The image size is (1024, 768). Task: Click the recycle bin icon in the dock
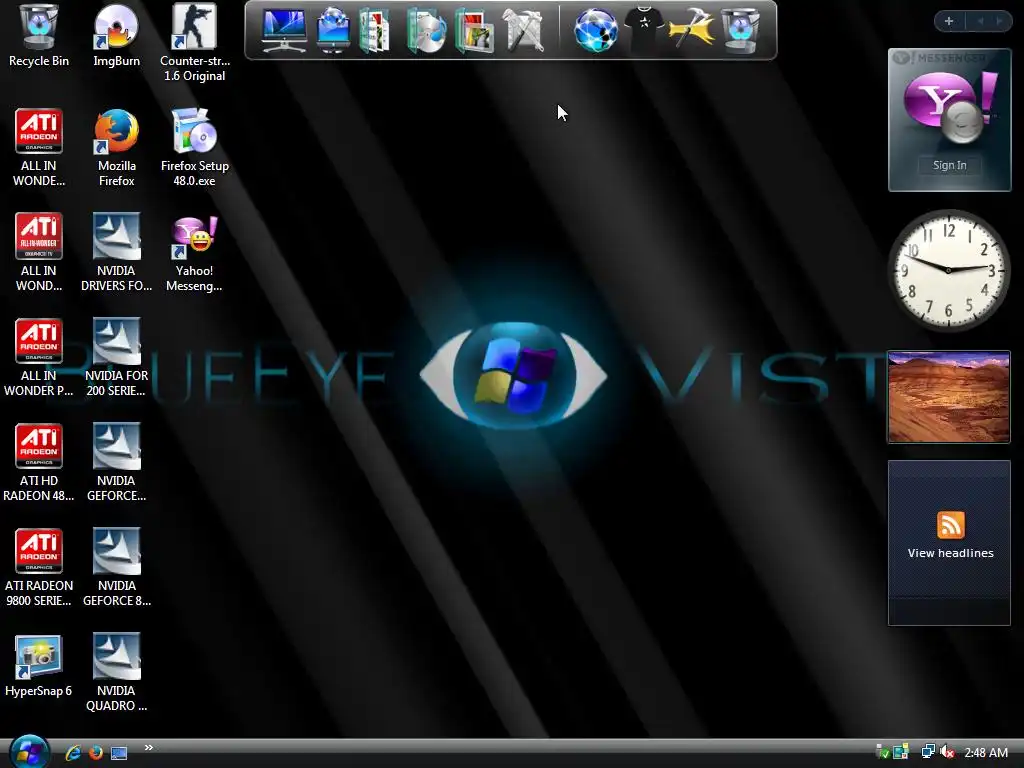740,30
